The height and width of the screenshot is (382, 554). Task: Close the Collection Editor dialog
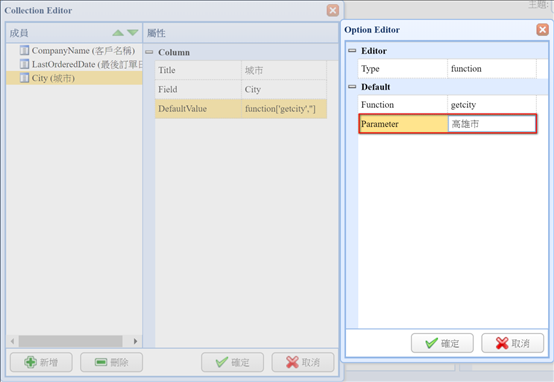(332, 11)
